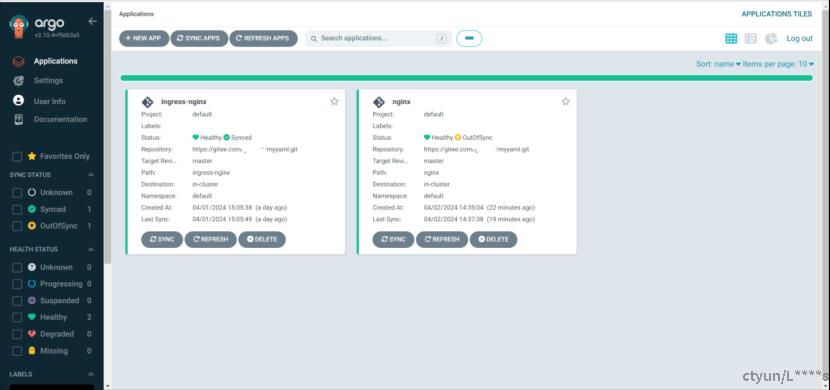Collapse sidebar with the back arrow
The image size is (830, 390).
click(93, 21)
